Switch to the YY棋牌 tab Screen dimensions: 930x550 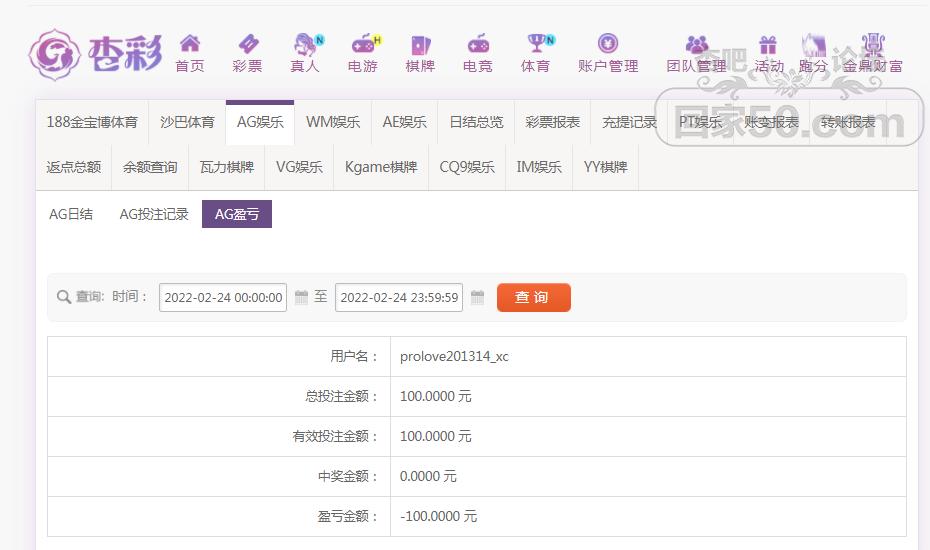606,167
